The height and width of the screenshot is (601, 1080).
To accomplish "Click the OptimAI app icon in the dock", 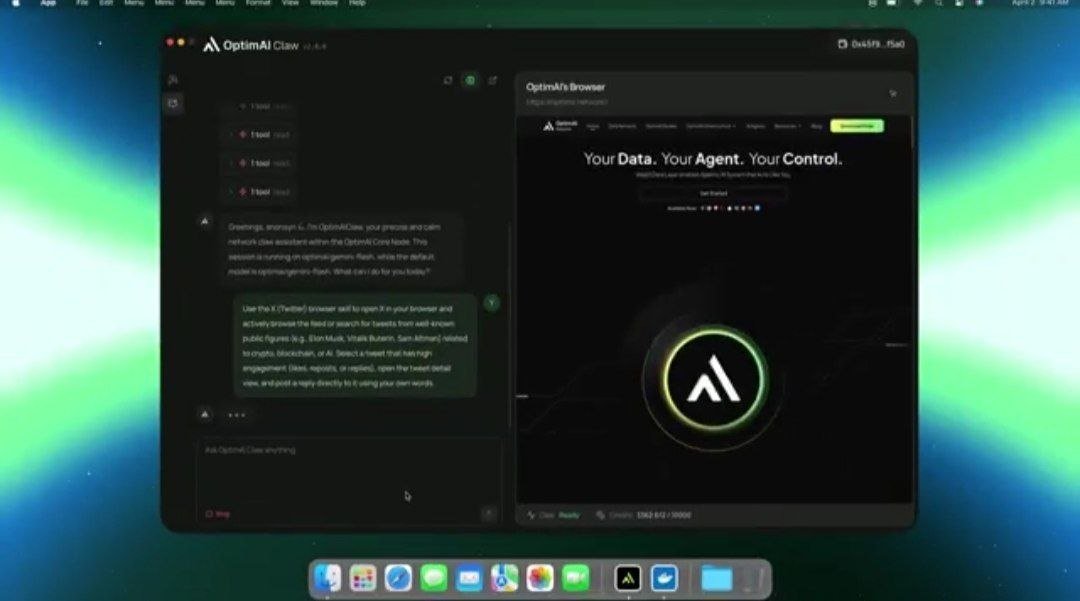I will click(627, 578).
